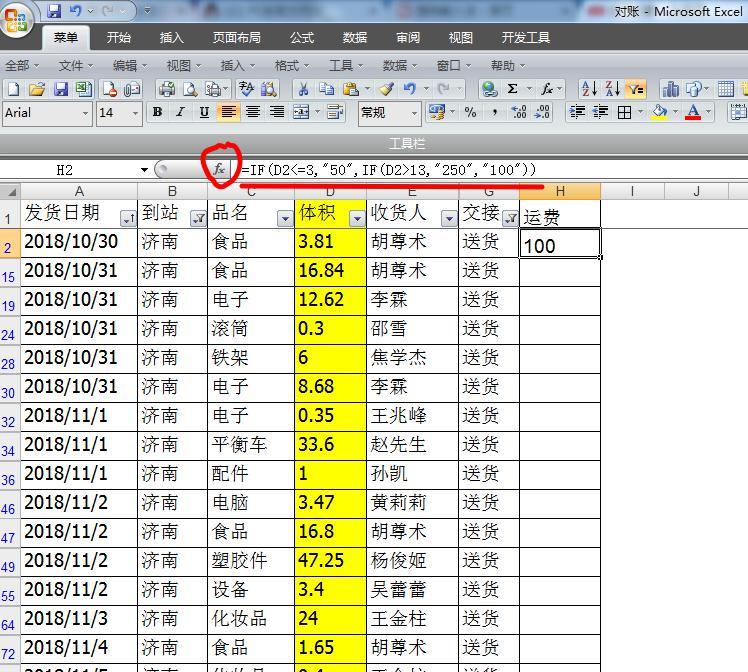Click the Insert Function fx button beside the formula bar
The image size is (748, 672).
pyautogui.click(x=219, y=169)
